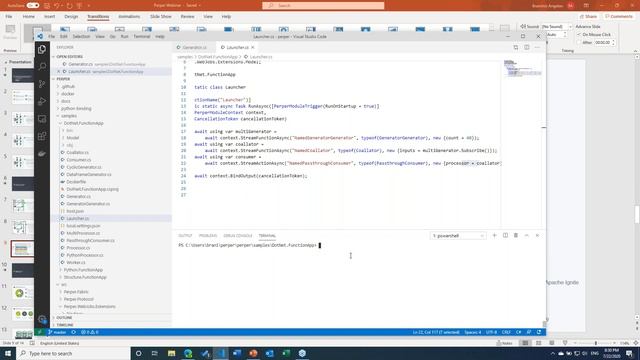Click the synchronize changes icon in status bar

[x=73, y=332]
